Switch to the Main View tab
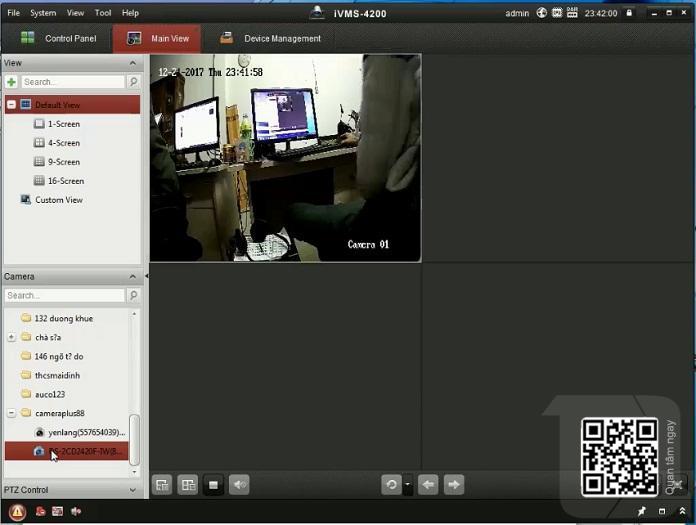 (157, 39)
